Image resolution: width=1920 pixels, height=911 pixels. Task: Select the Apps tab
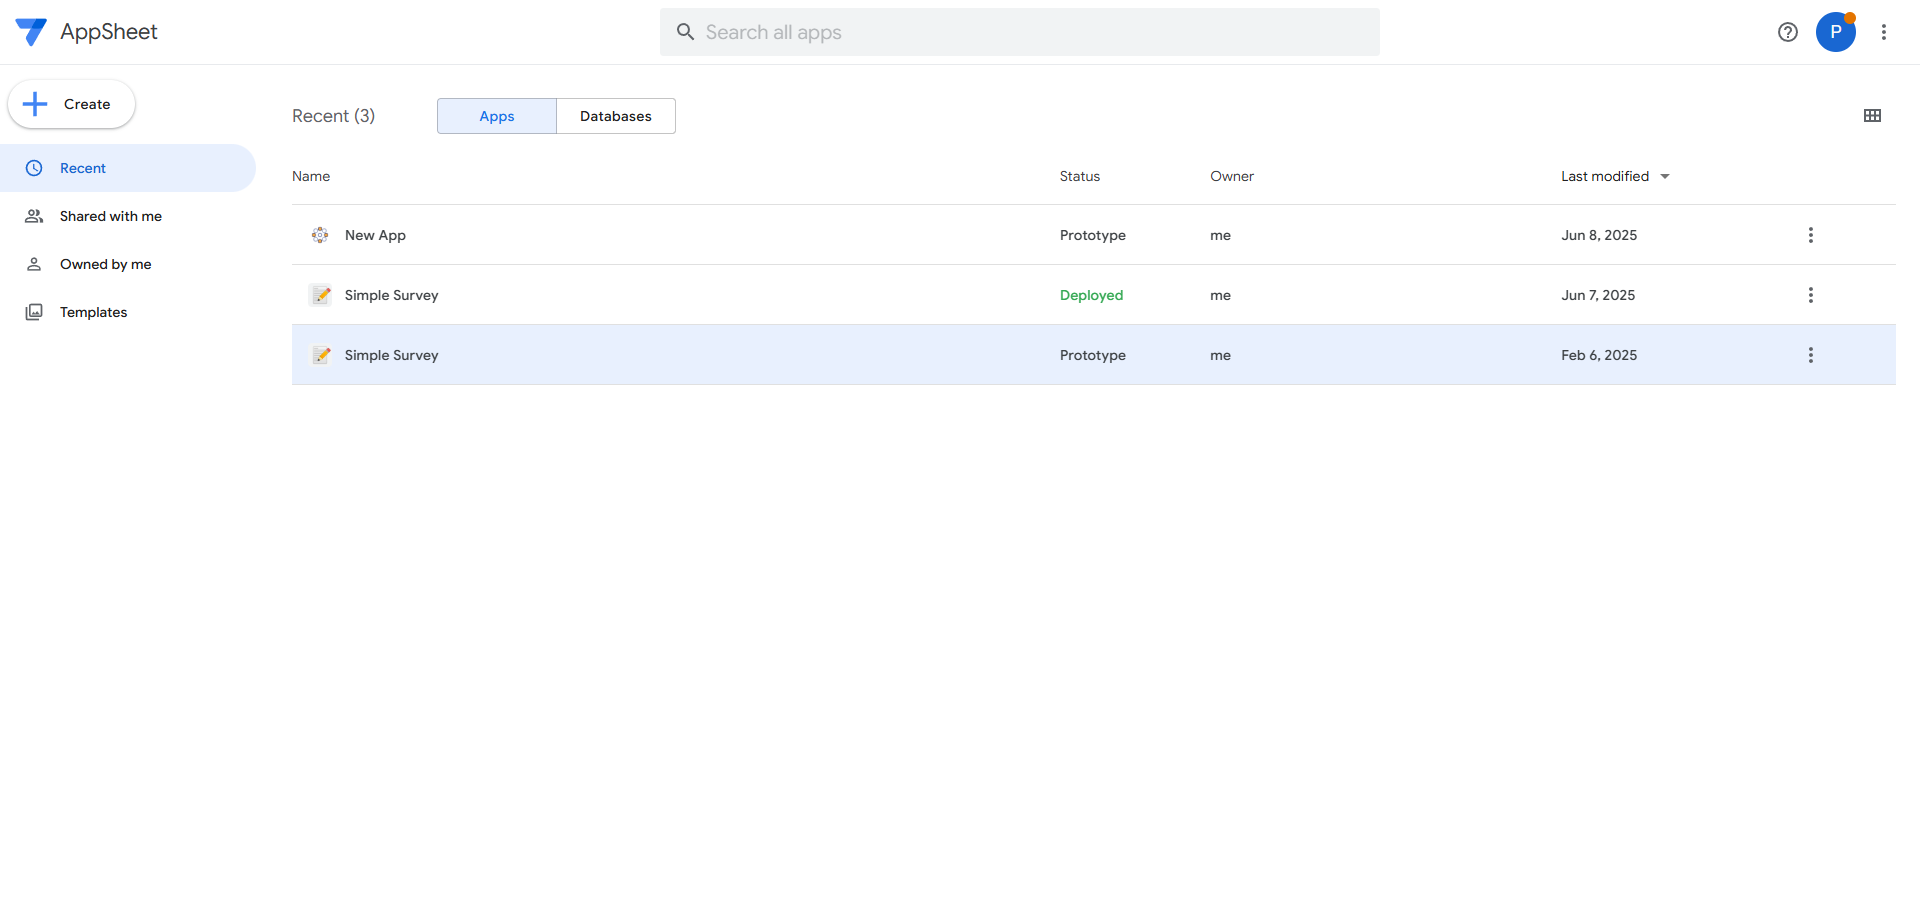pyautogui.click(x=497, y=116)
